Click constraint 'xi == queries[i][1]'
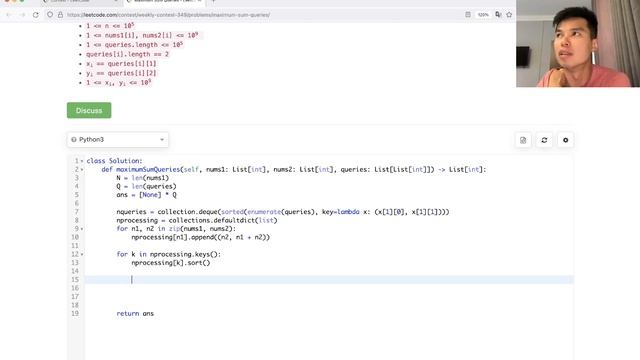The height and width of the screenshot is (360, 640). (x=121, y=64)
